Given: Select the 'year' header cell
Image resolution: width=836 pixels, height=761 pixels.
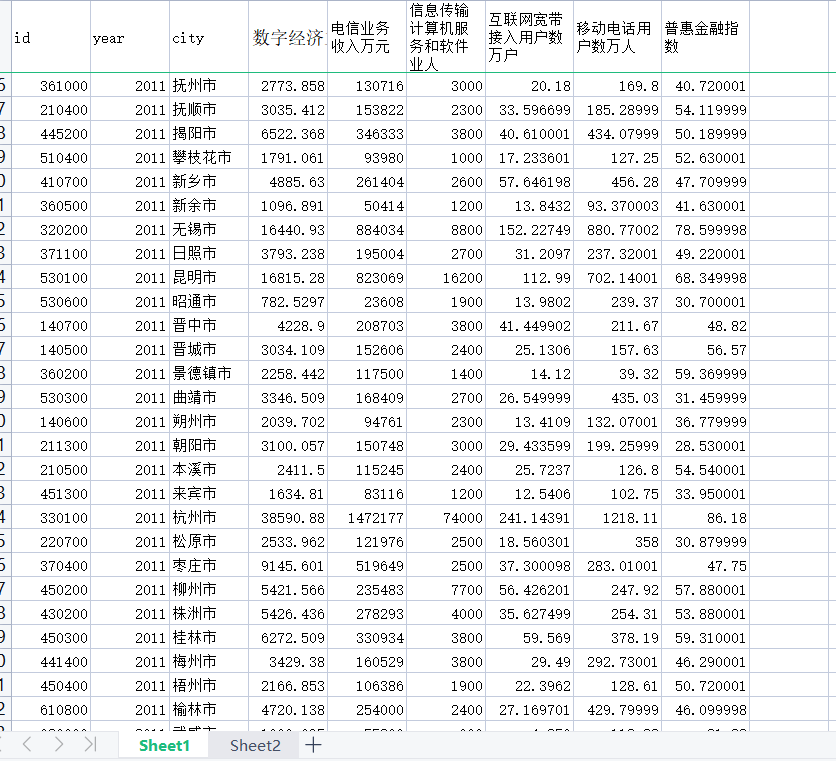Looking at the screenshot, I should pos(130,37).
